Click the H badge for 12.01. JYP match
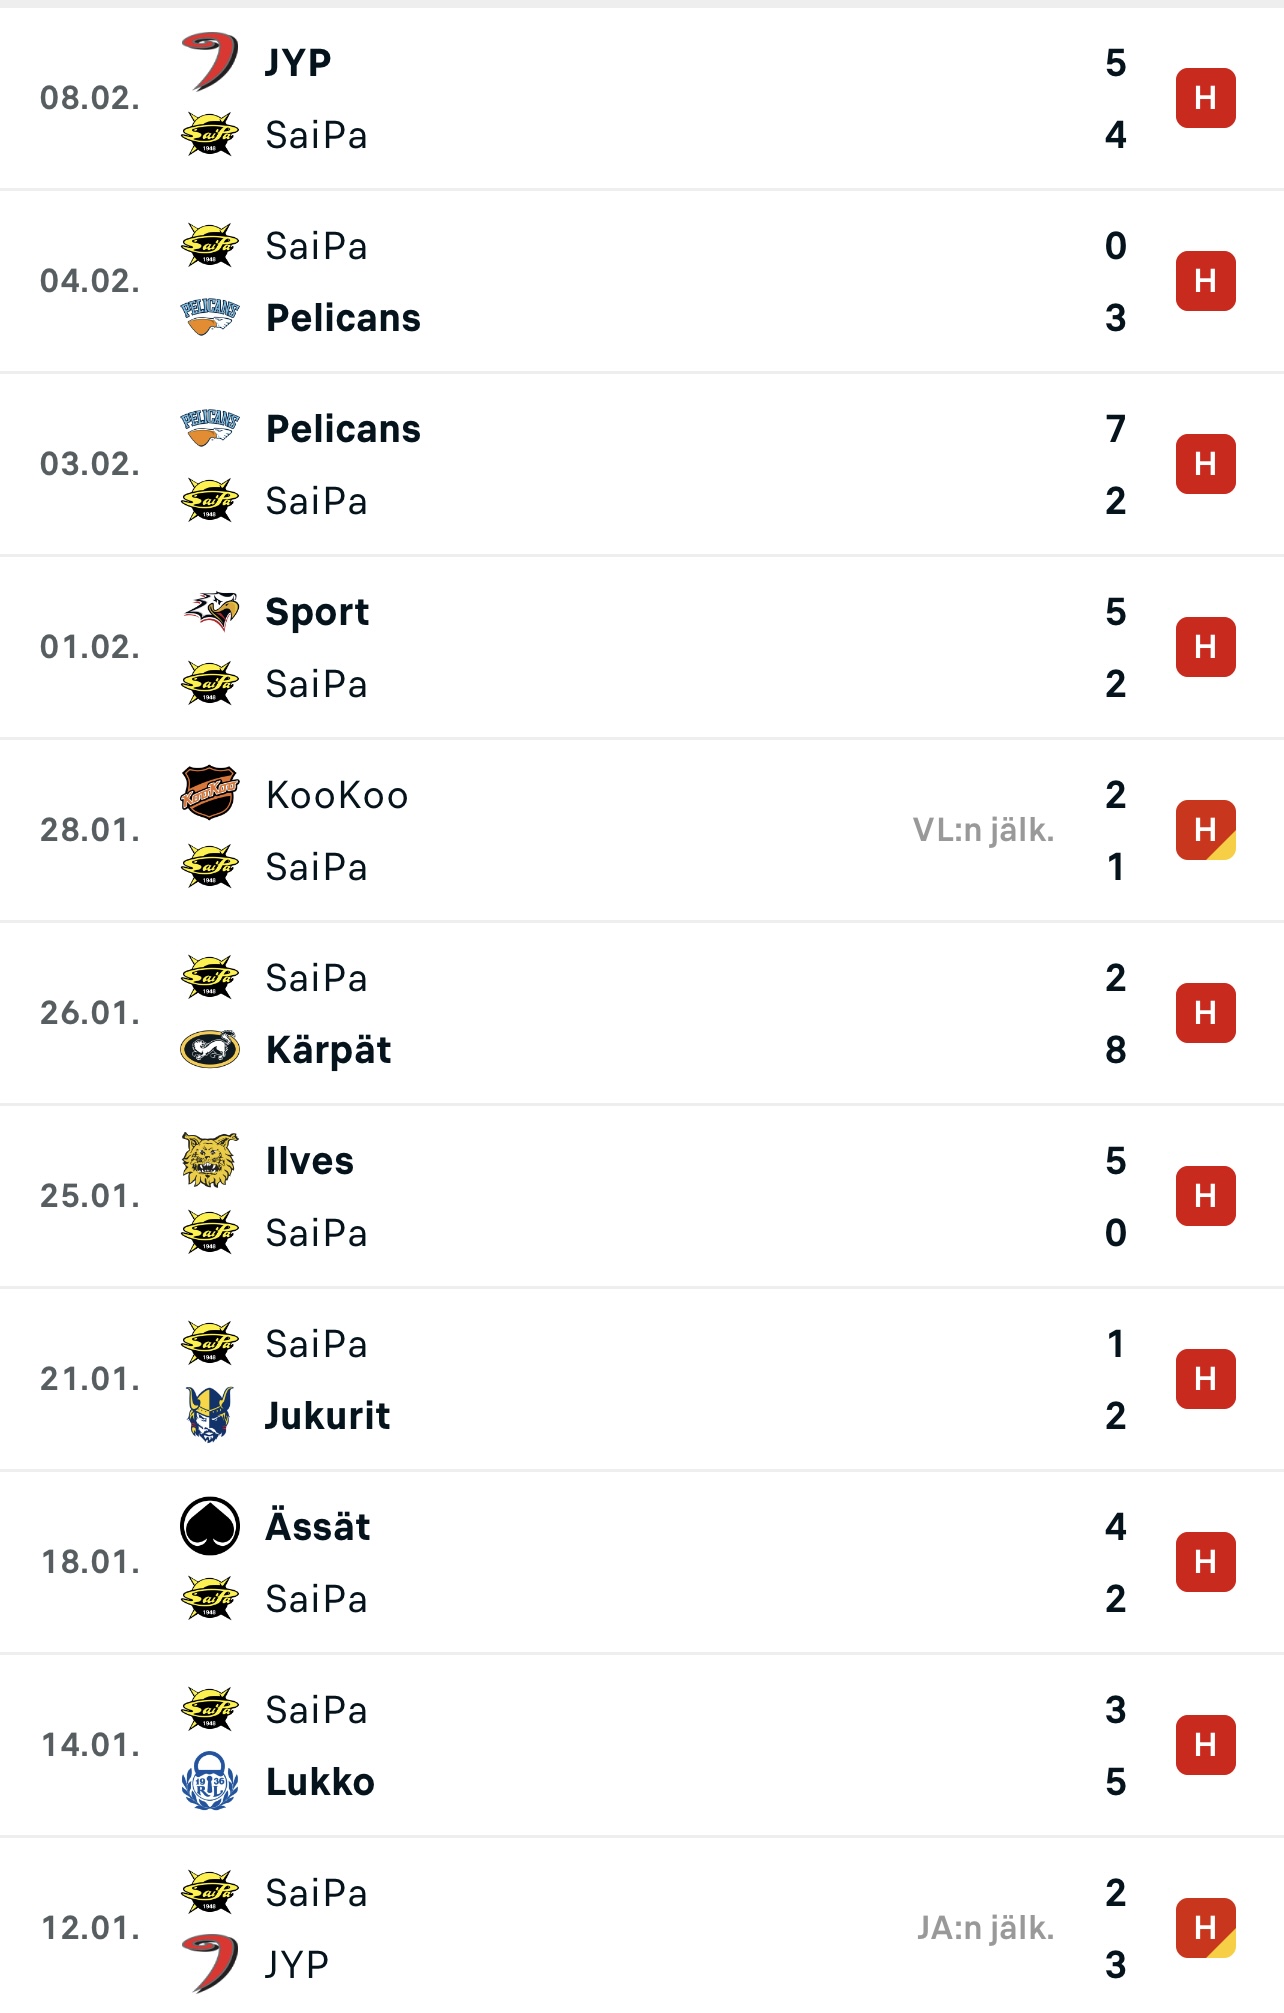 [x=1205, y=1928]
